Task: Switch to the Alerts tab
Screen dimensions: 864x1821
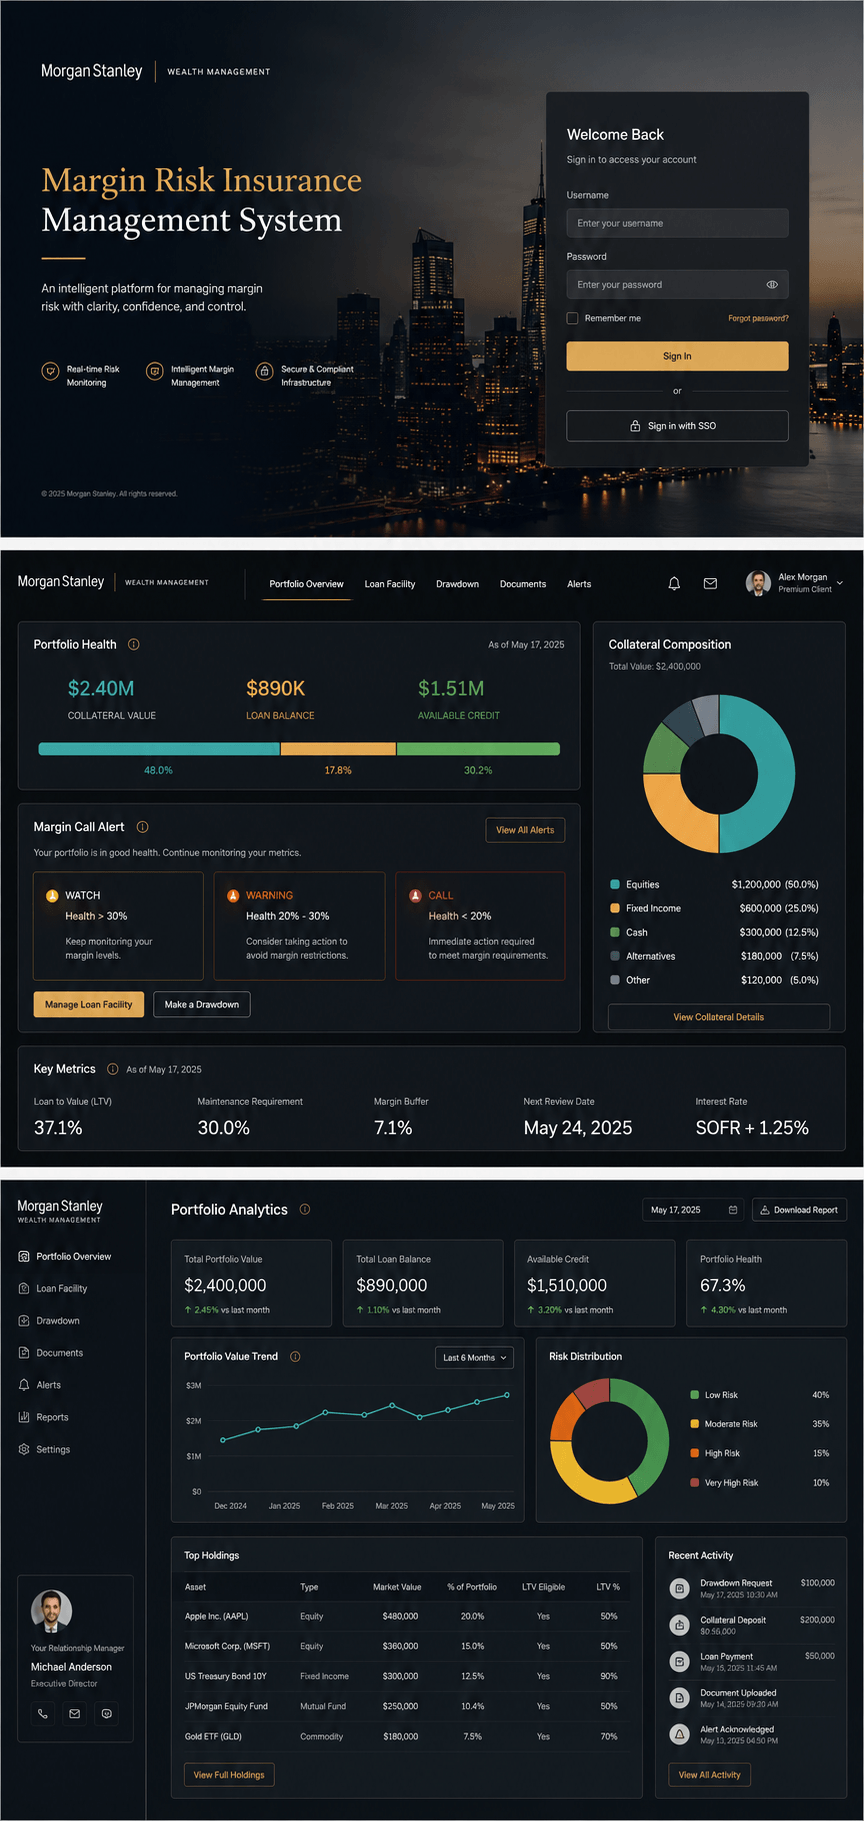Action: [x=579, y=584]
